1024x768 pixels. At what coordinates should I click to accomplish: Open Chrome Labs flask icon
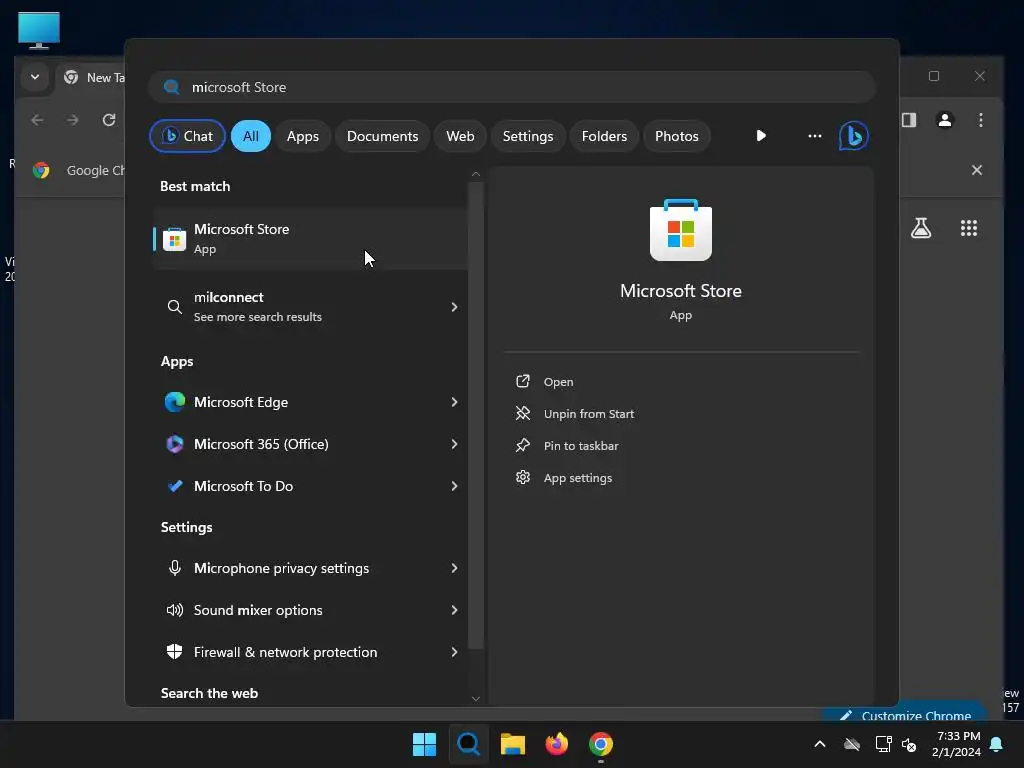921,228
